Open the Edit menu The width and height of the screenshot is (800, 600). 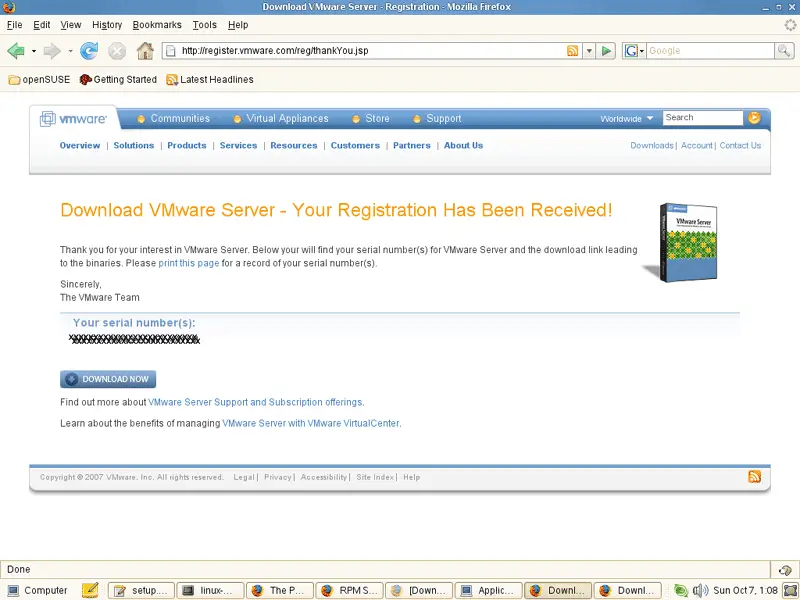pyautogui.click(x=41, y=24)
